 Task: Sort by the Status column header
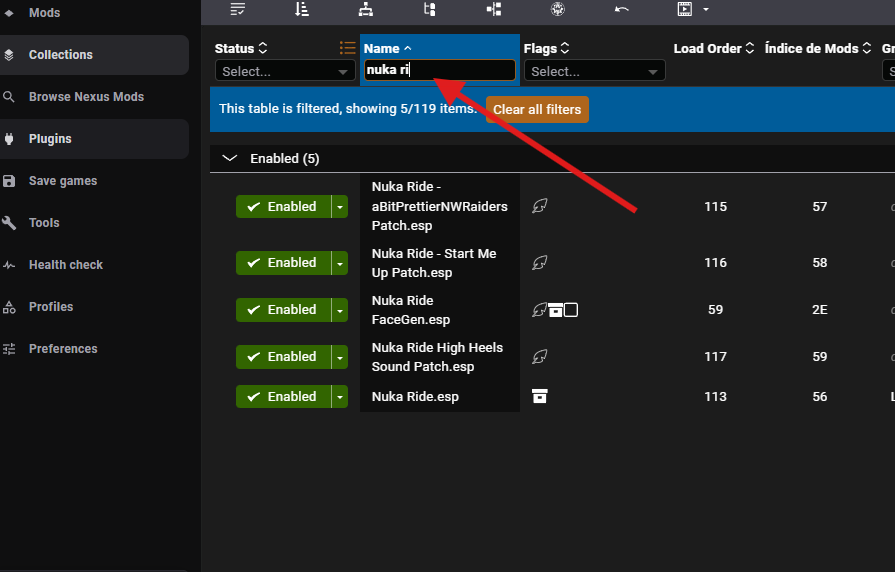point(241,49)
